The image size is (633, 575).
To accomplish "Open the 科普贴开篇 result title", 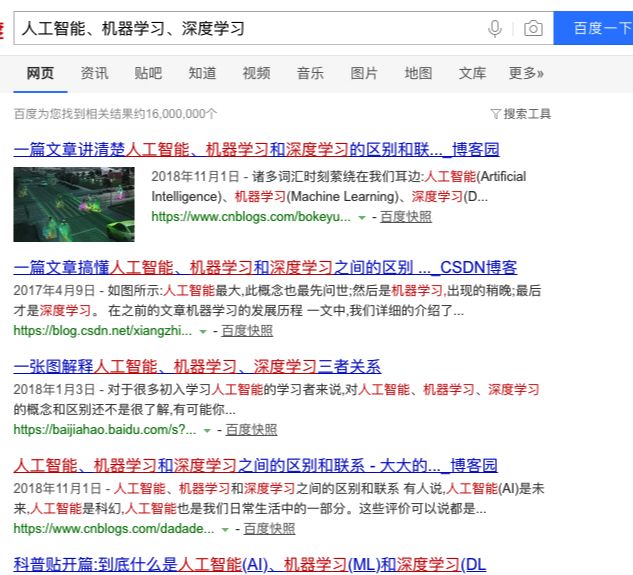I will point(249,565).
